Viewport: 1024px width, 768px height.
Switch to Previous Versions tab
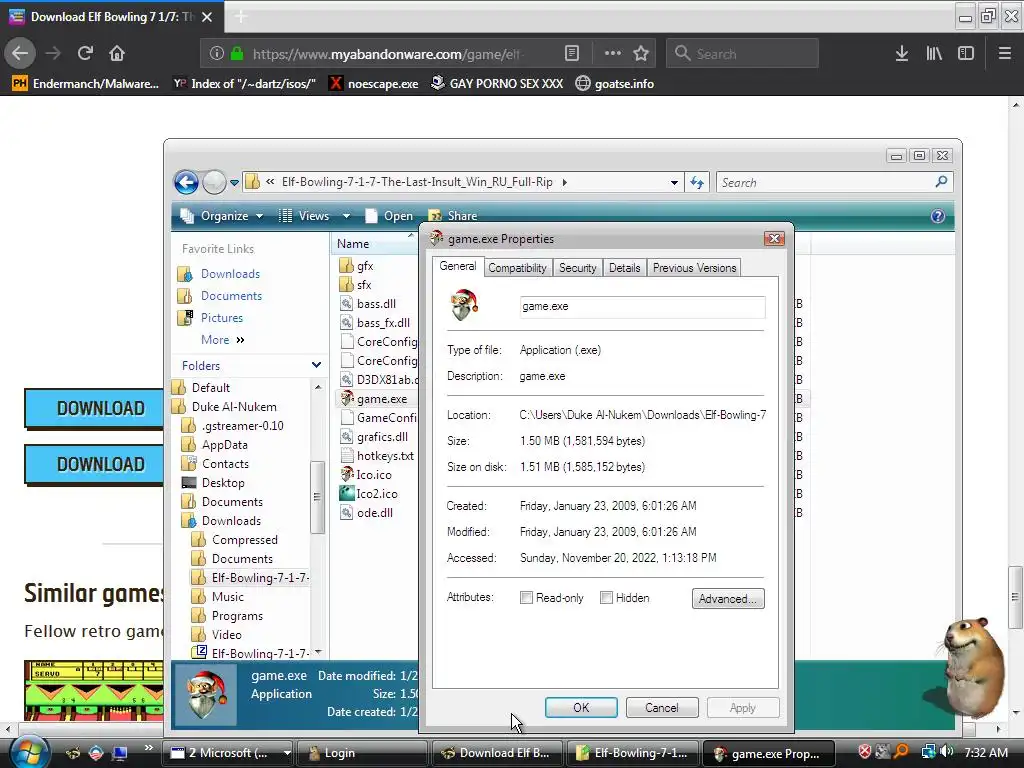coord(694,268)
